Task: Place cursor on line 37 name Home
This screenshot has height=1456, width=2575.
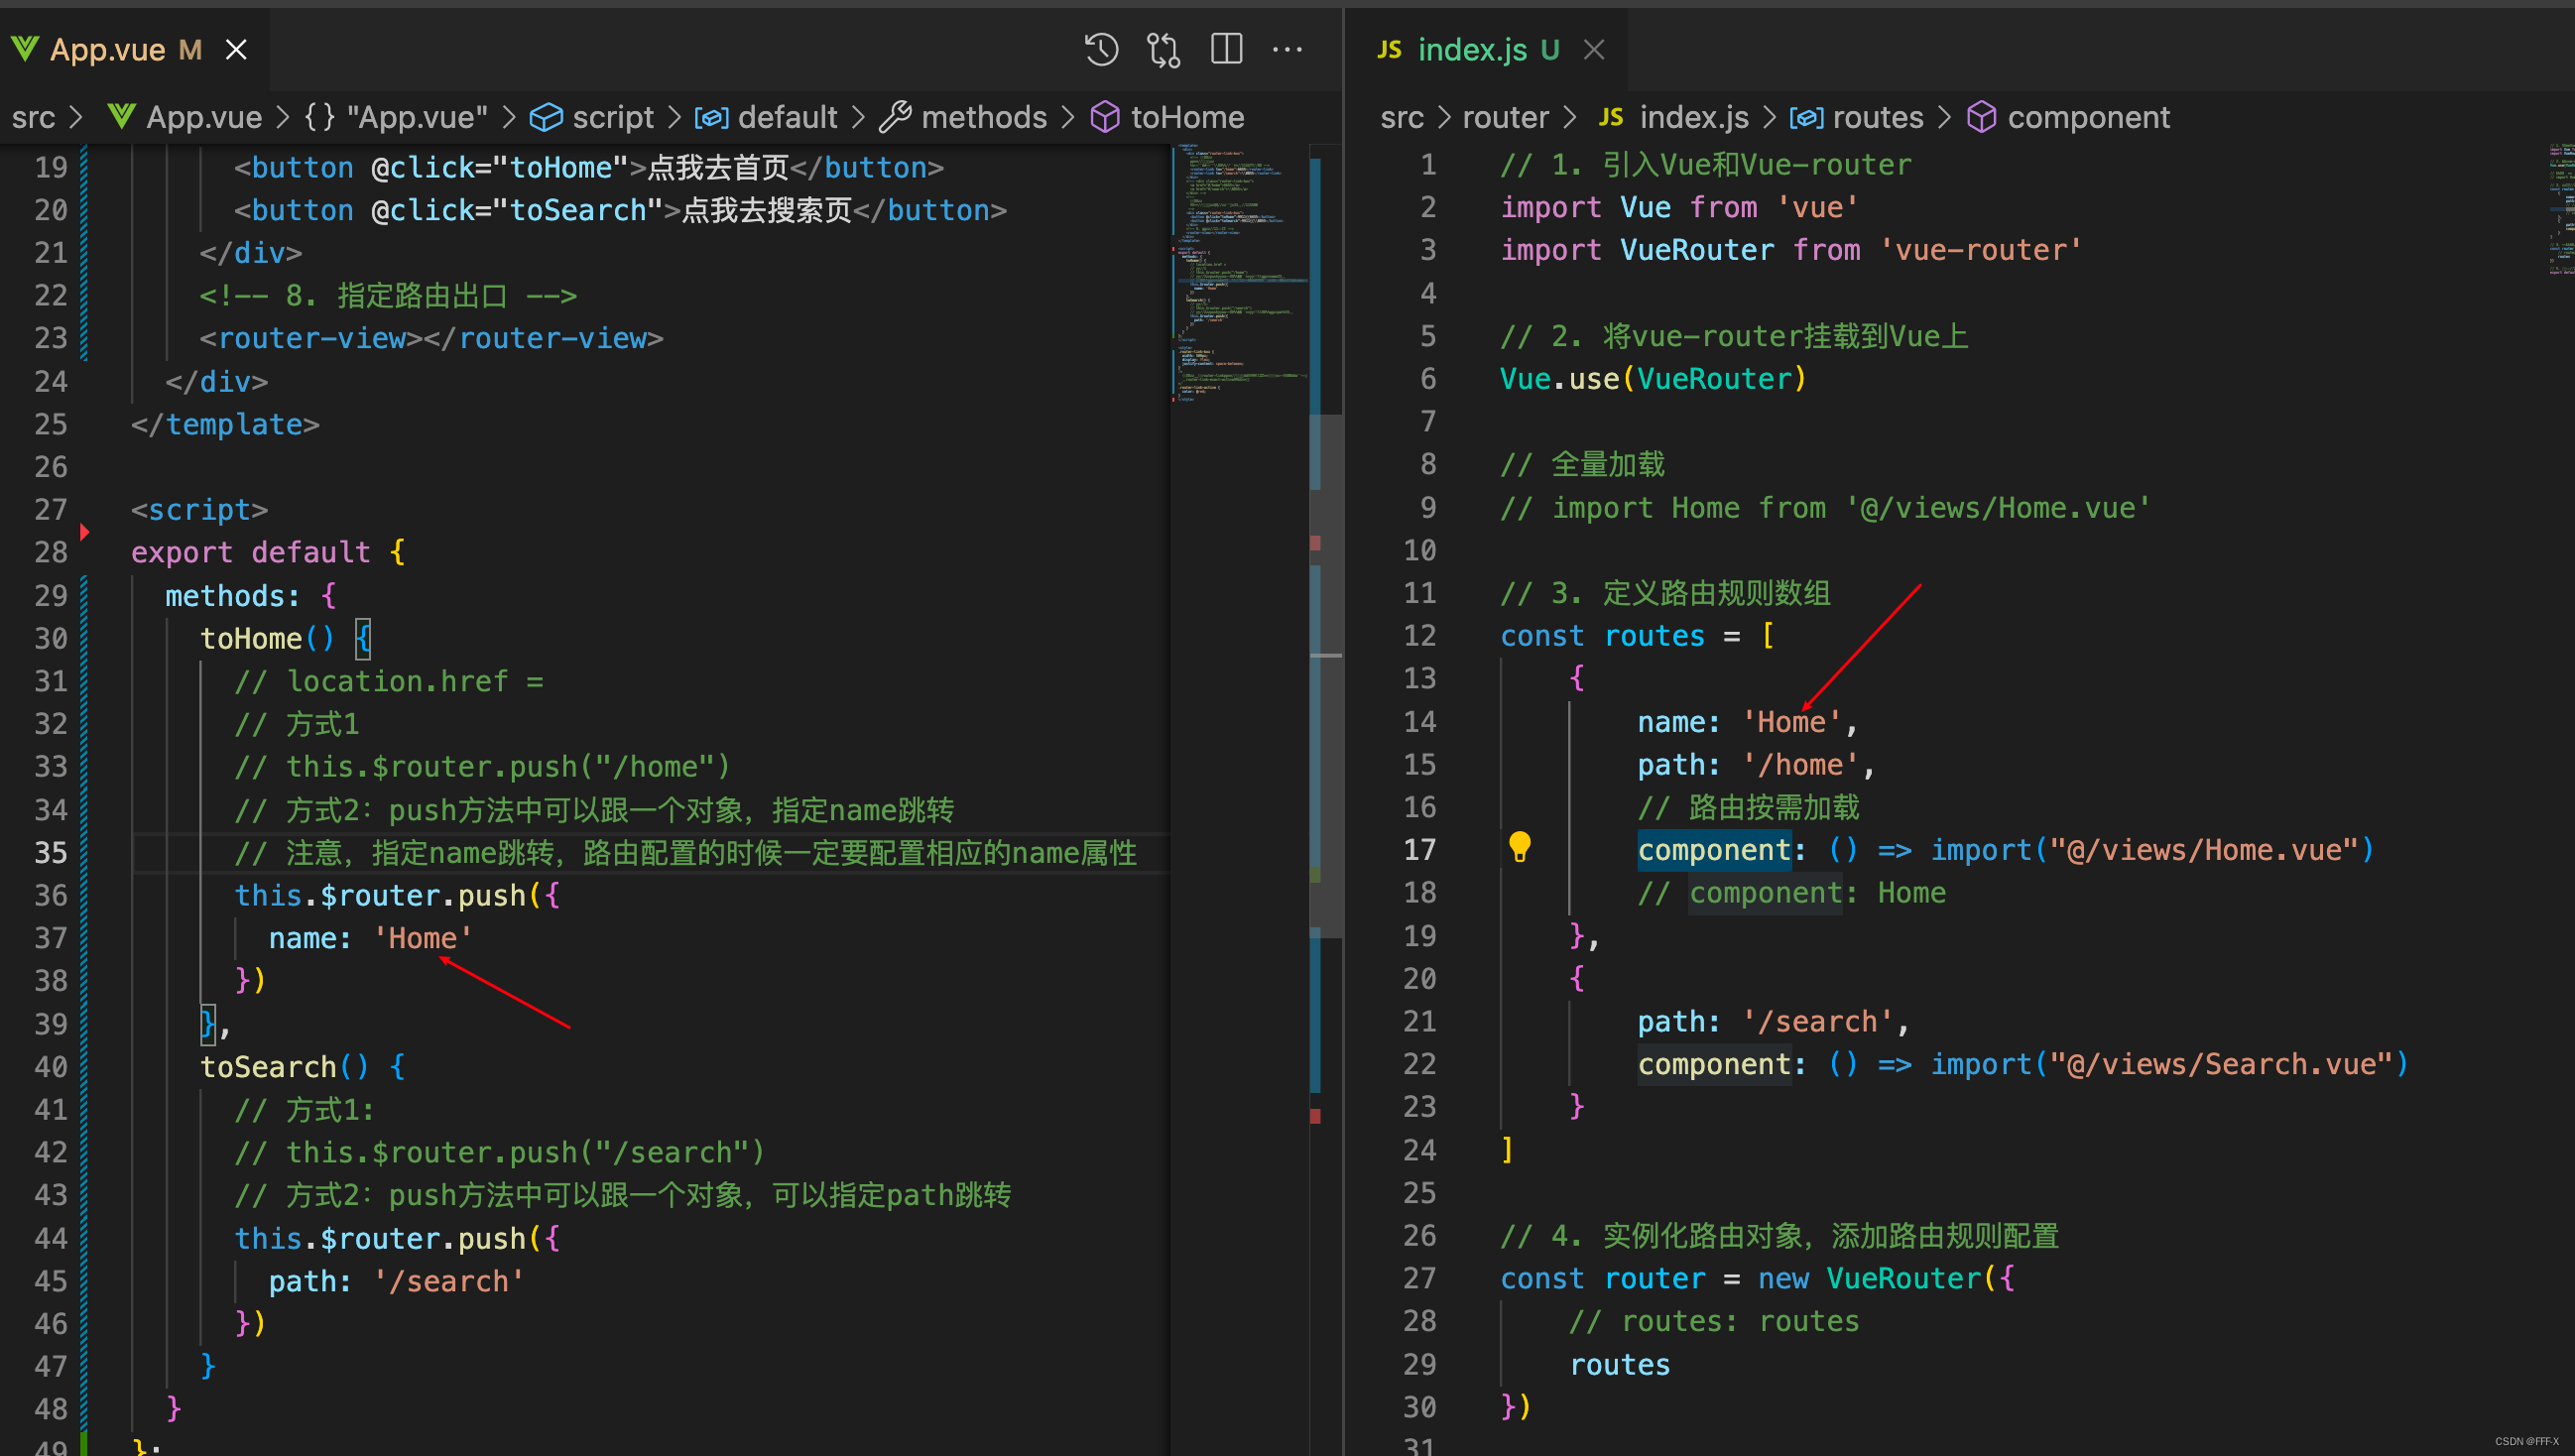Action: pyautogui.click(x=422, y=938)
